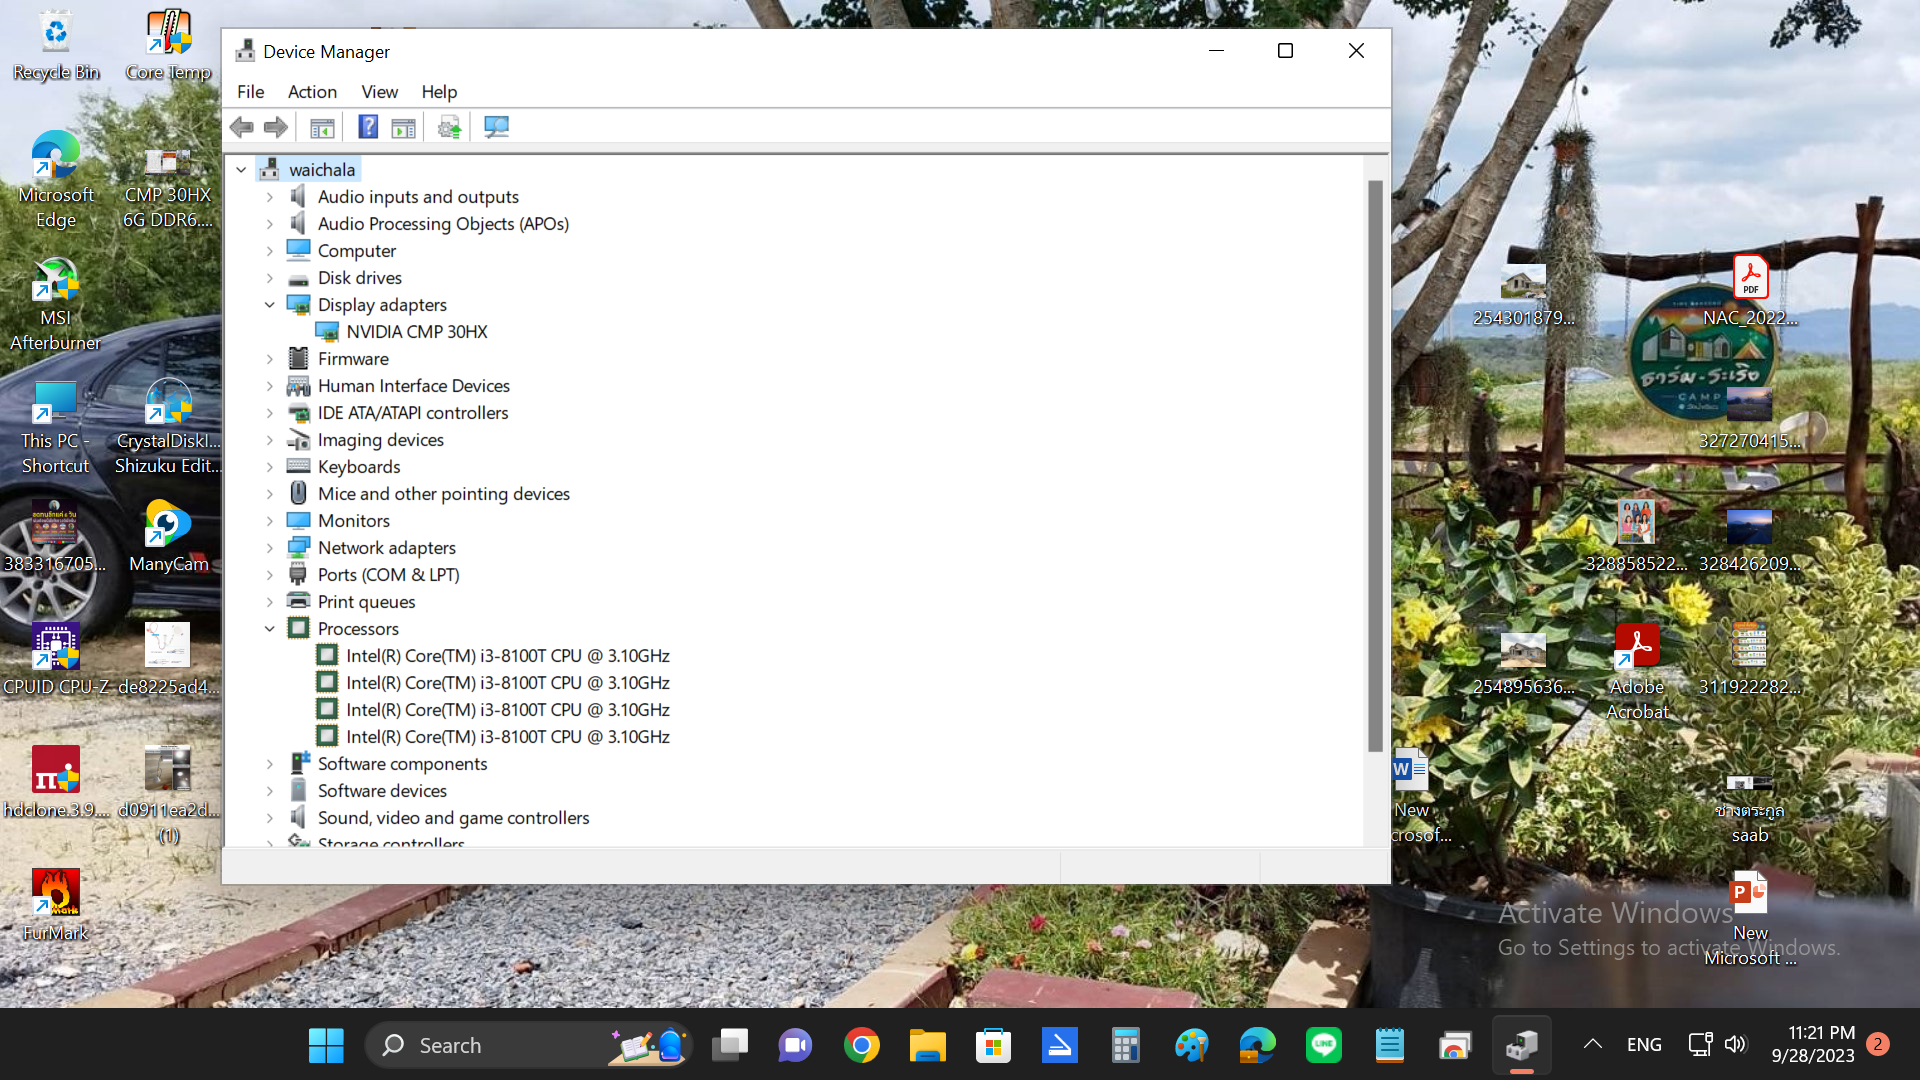Viewport: 1920px width, 1080px height.
Task: Click the Monitors category icon
Action: coord(298,520)
